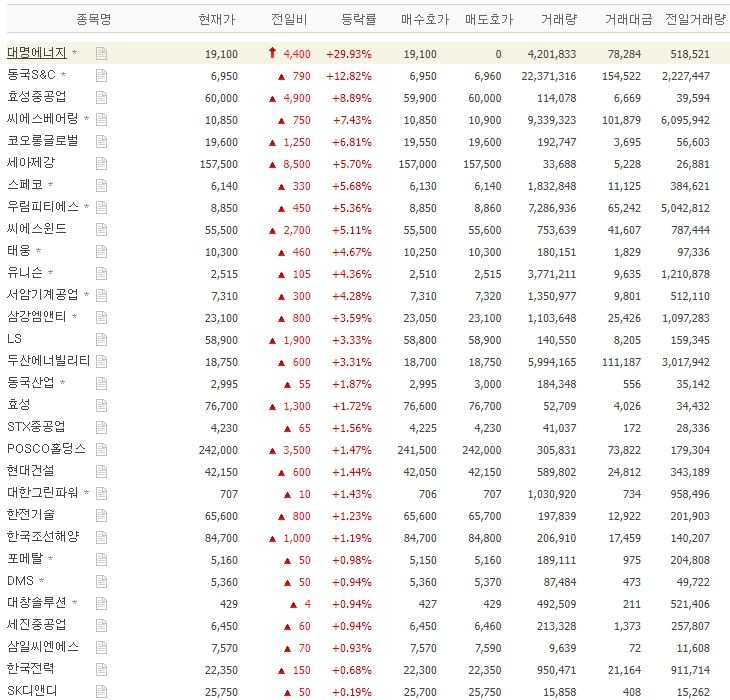Open the document icon beside 삼강엠앤티
The height and width of the screenshot is (700, 730).
click(101, 318)
